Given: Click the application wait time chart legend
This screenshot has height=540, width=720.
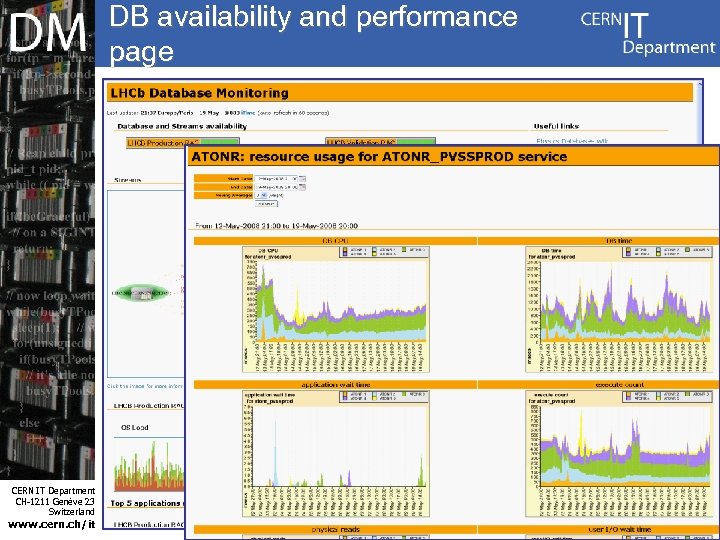Looking at the screenshot, I should [384, 396].
